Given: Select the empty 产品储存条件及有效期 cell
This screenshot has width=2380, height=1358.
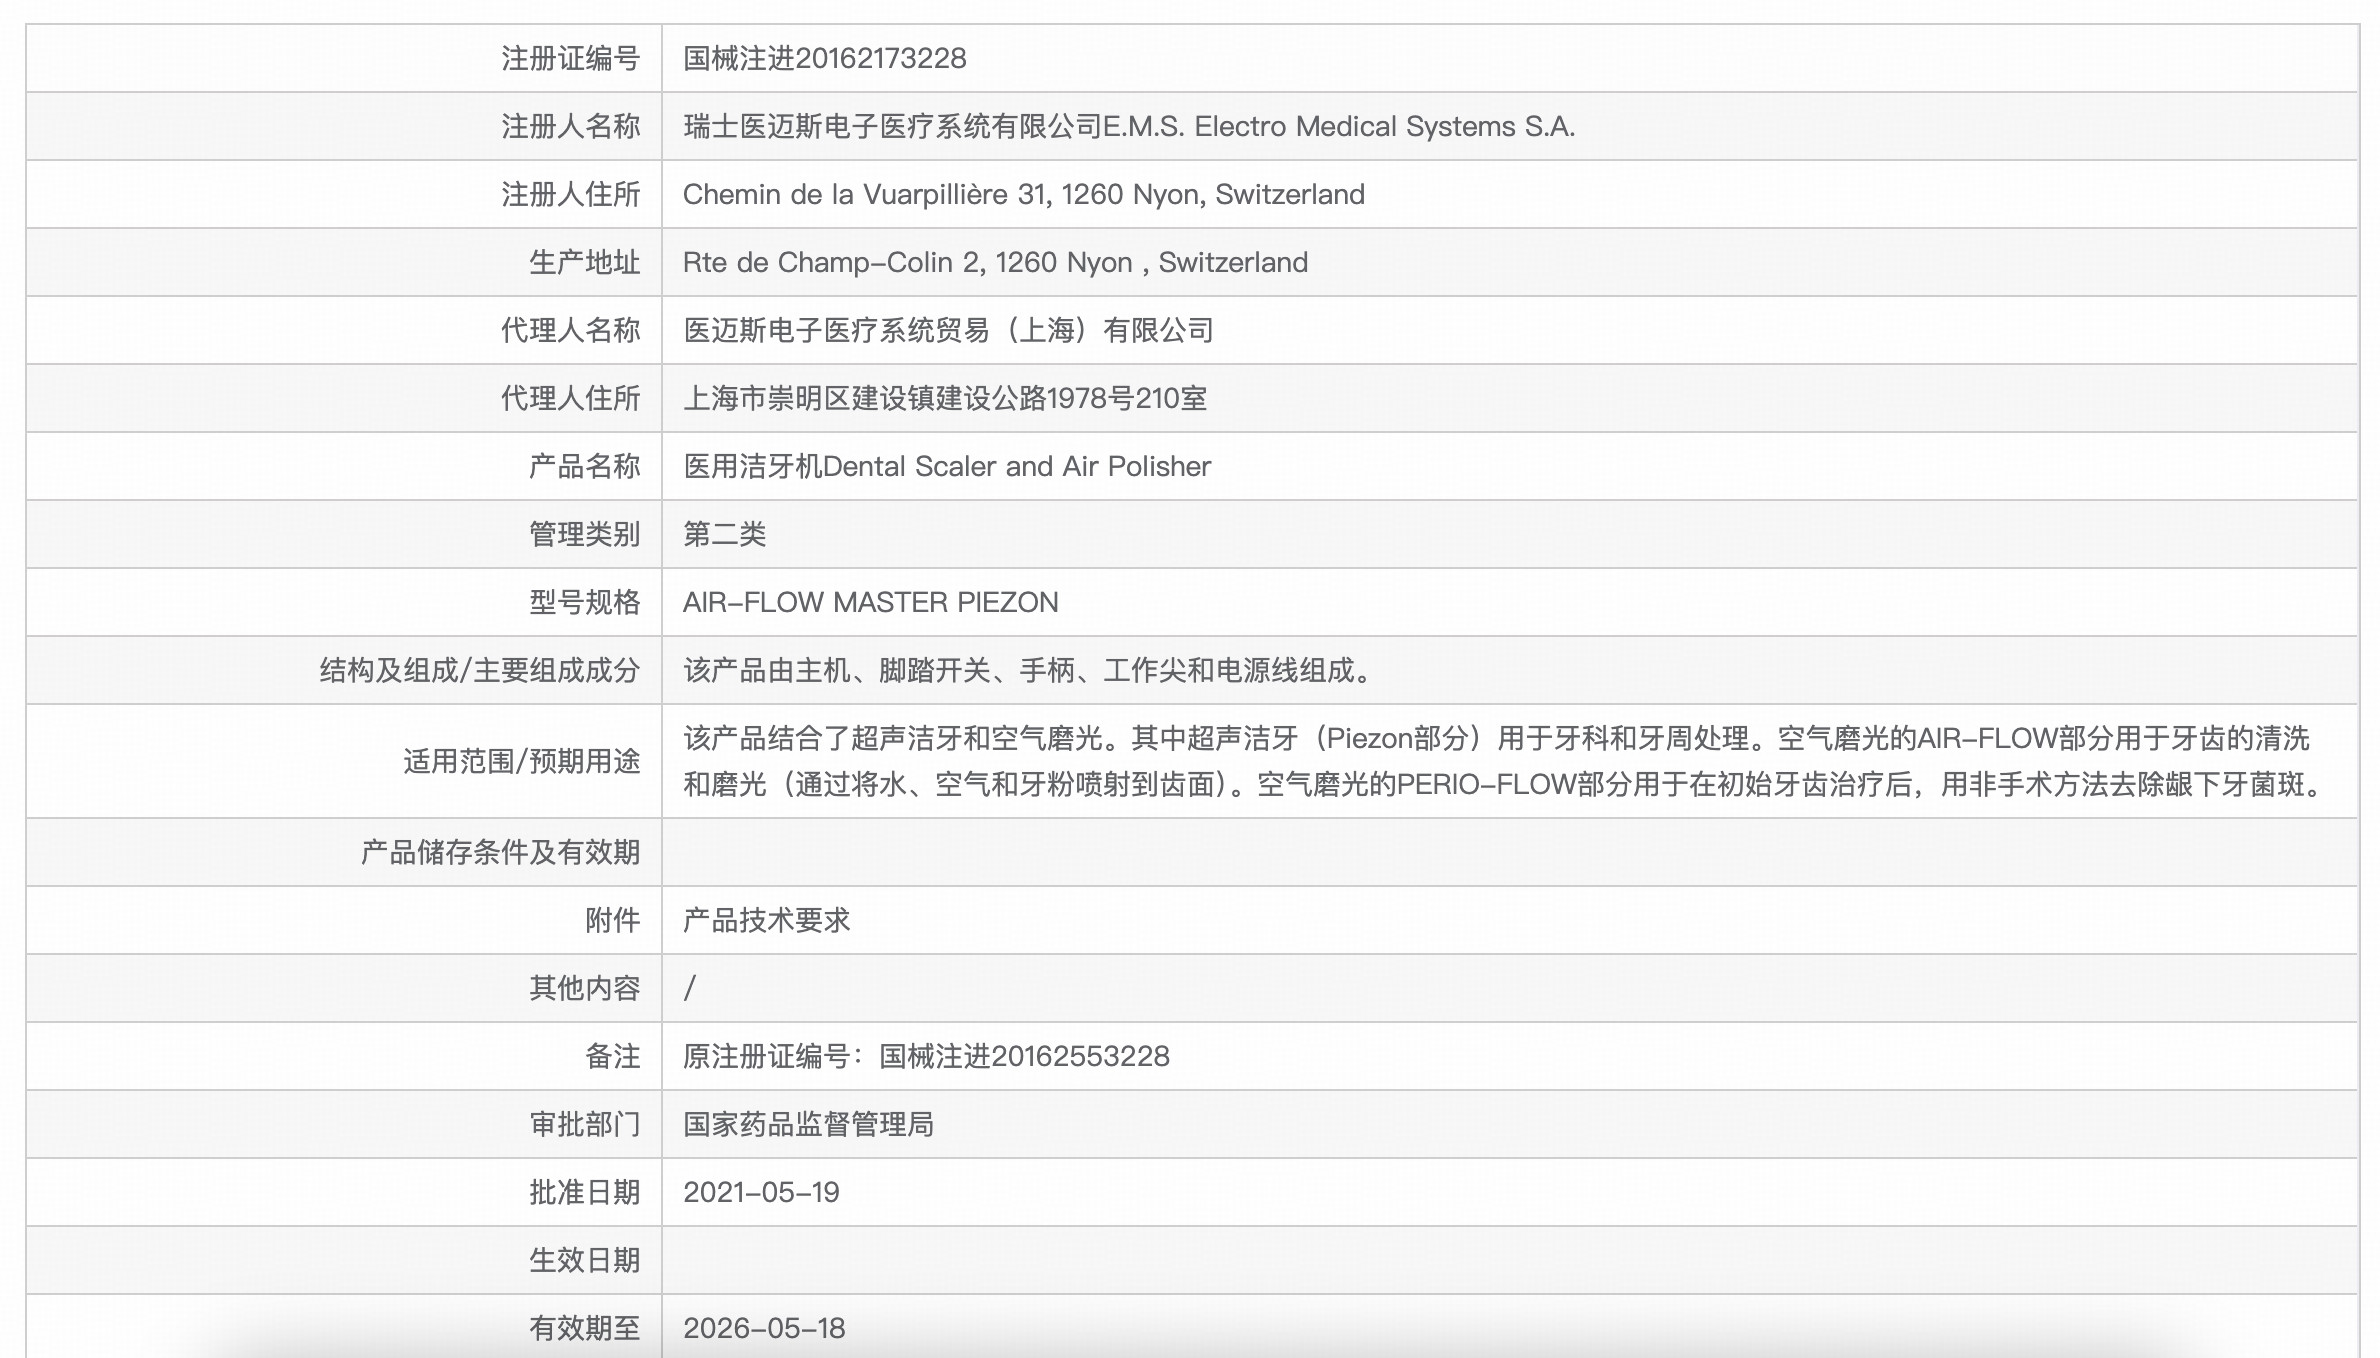Looking at the screenshot, I should [x=1200, y=852].
